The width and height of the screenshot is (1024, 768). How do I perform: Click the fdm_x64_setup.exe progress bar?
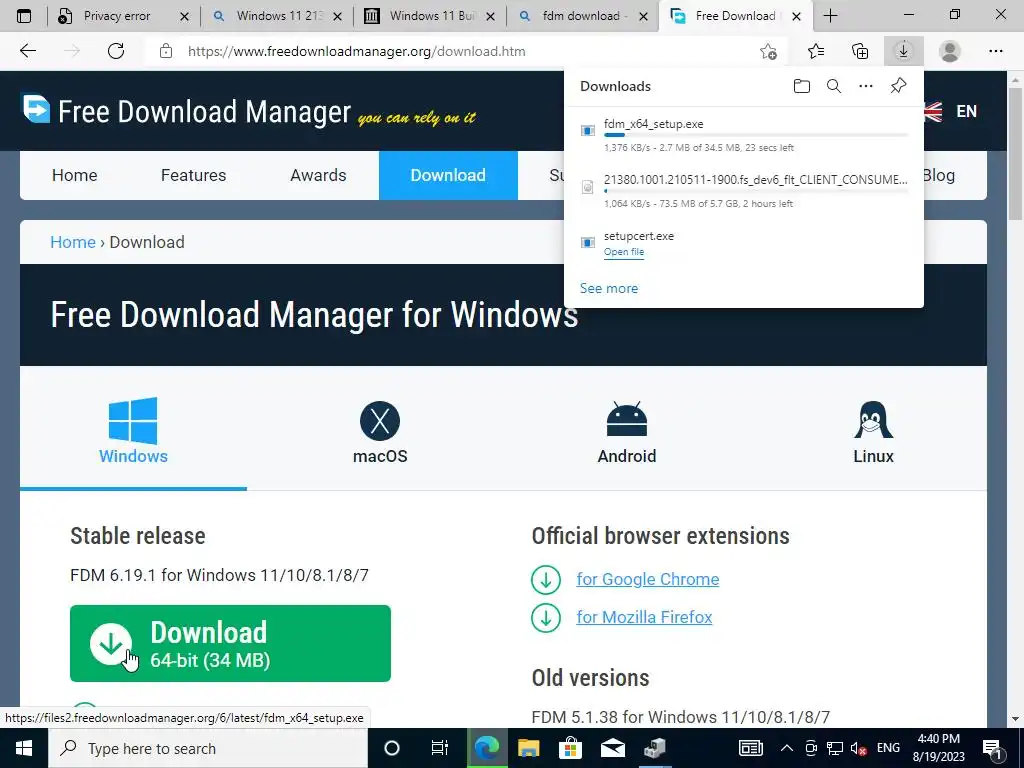pos(756,135)
